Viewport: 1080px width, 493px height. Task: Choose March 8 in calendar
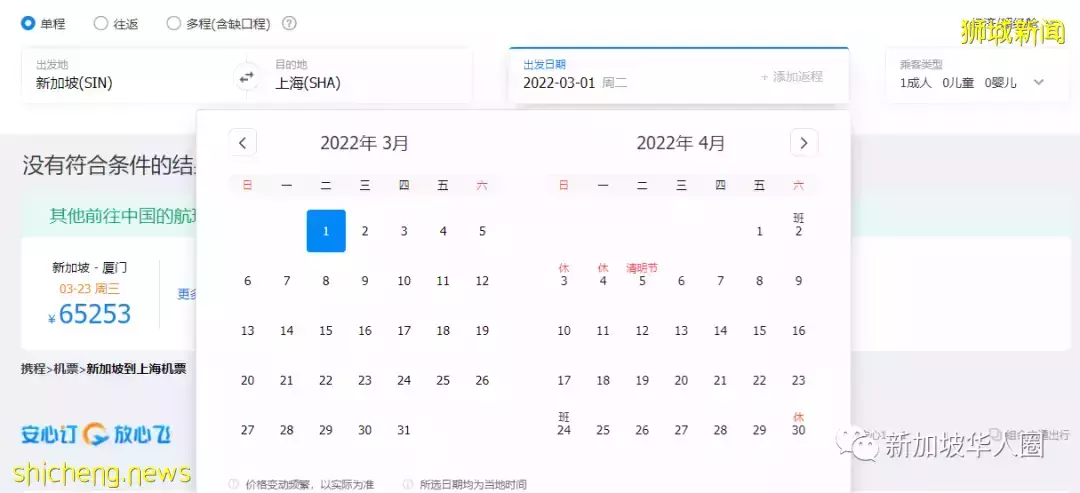tap(326, 281)
